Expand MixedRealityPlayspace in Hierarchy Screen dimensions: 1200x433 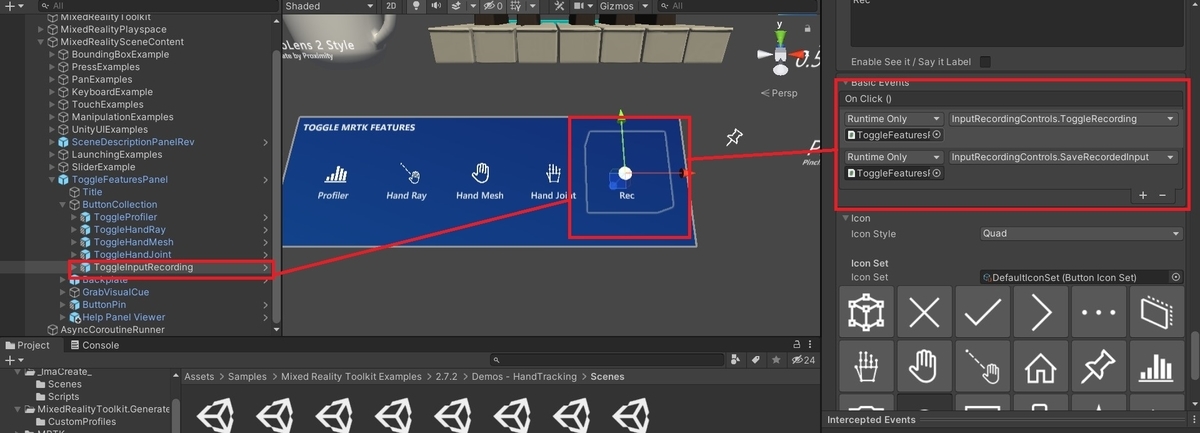(41, 30)
